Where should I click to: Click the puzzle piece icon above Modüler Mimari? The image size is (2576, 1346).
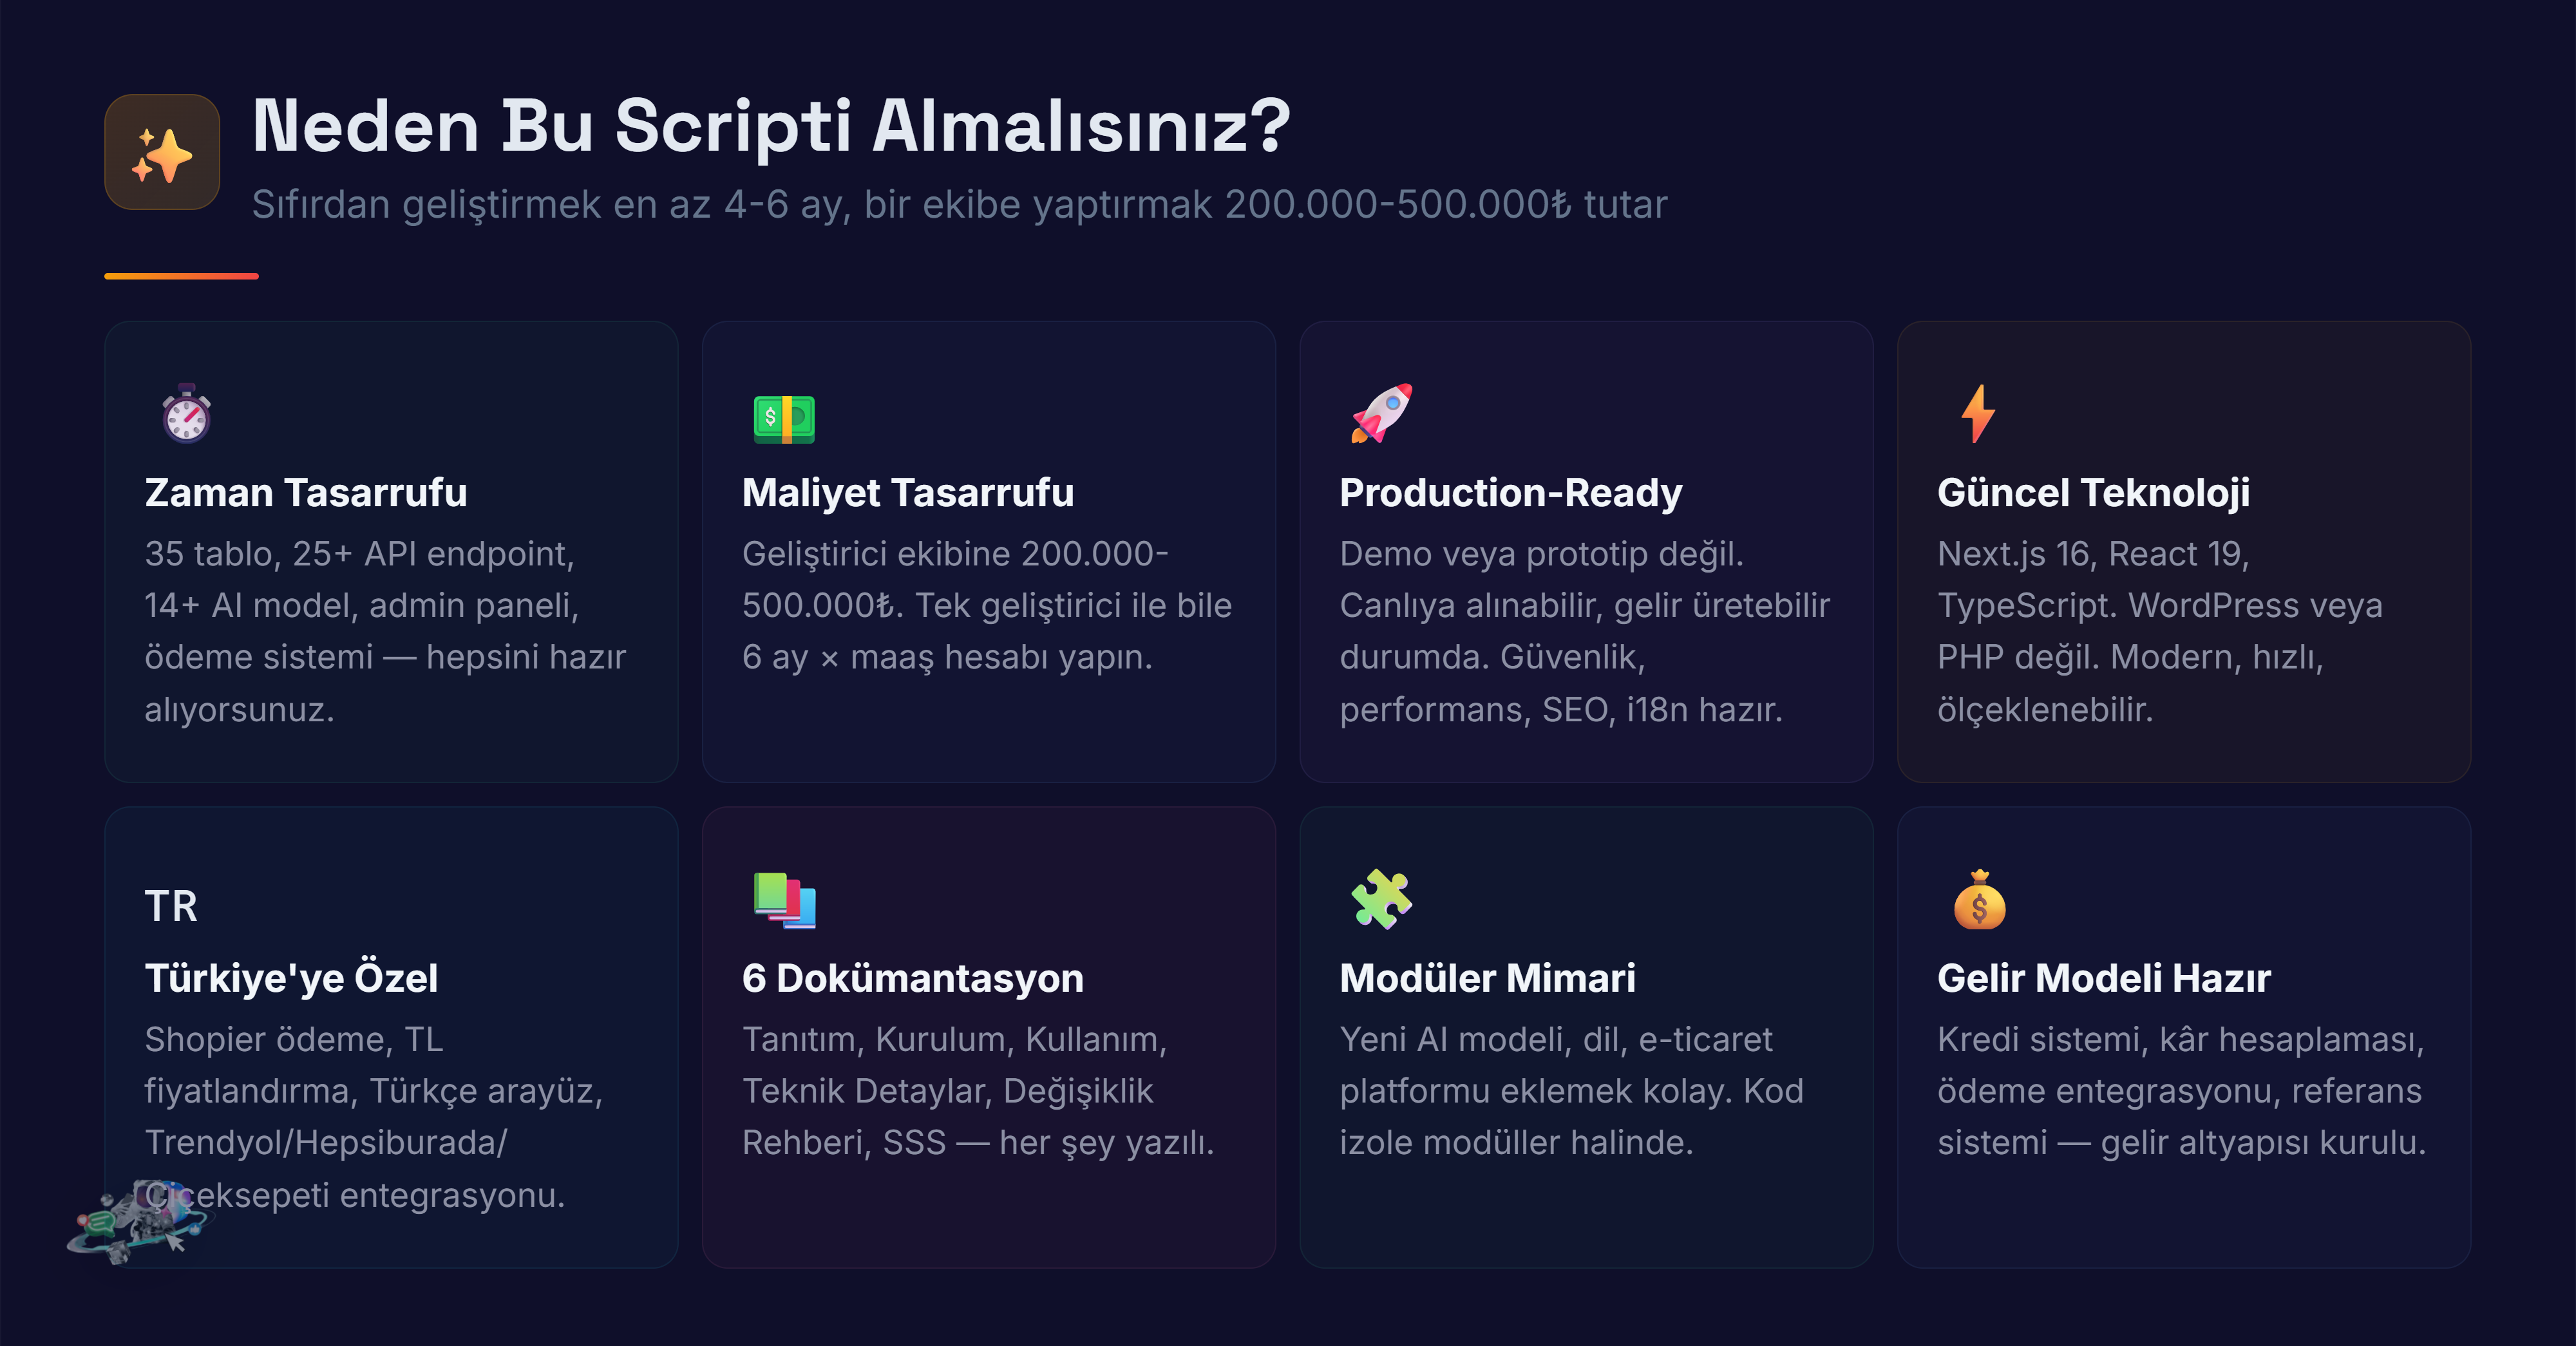pyautogui.click(x=1381, y=899)
